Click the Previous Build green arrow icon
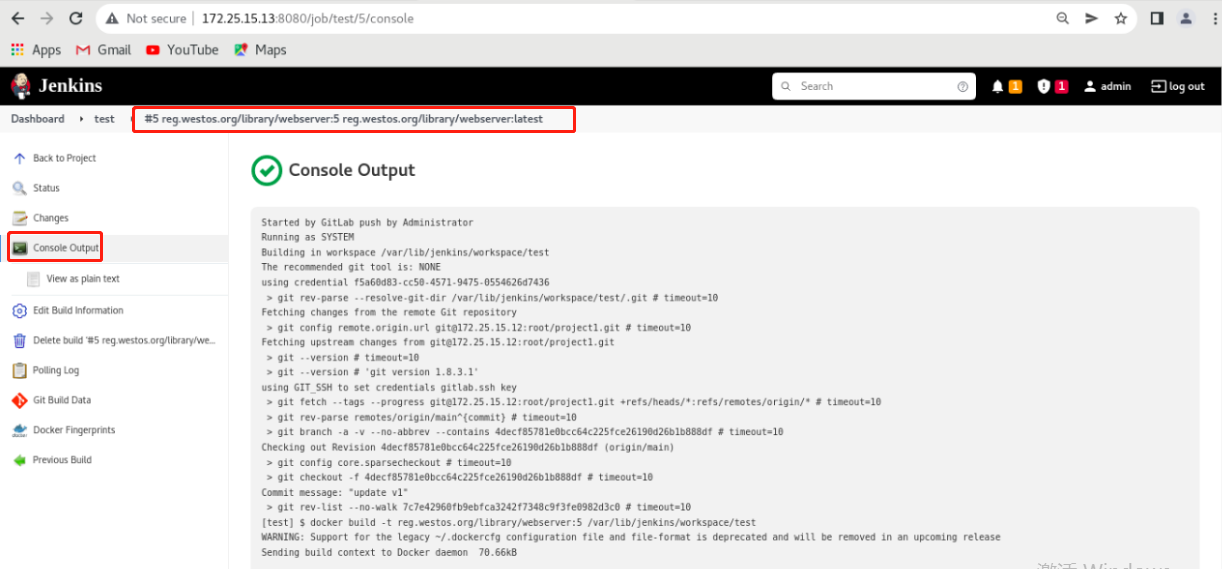Viewport: 1222px width, 569px height. click(20, 460)
